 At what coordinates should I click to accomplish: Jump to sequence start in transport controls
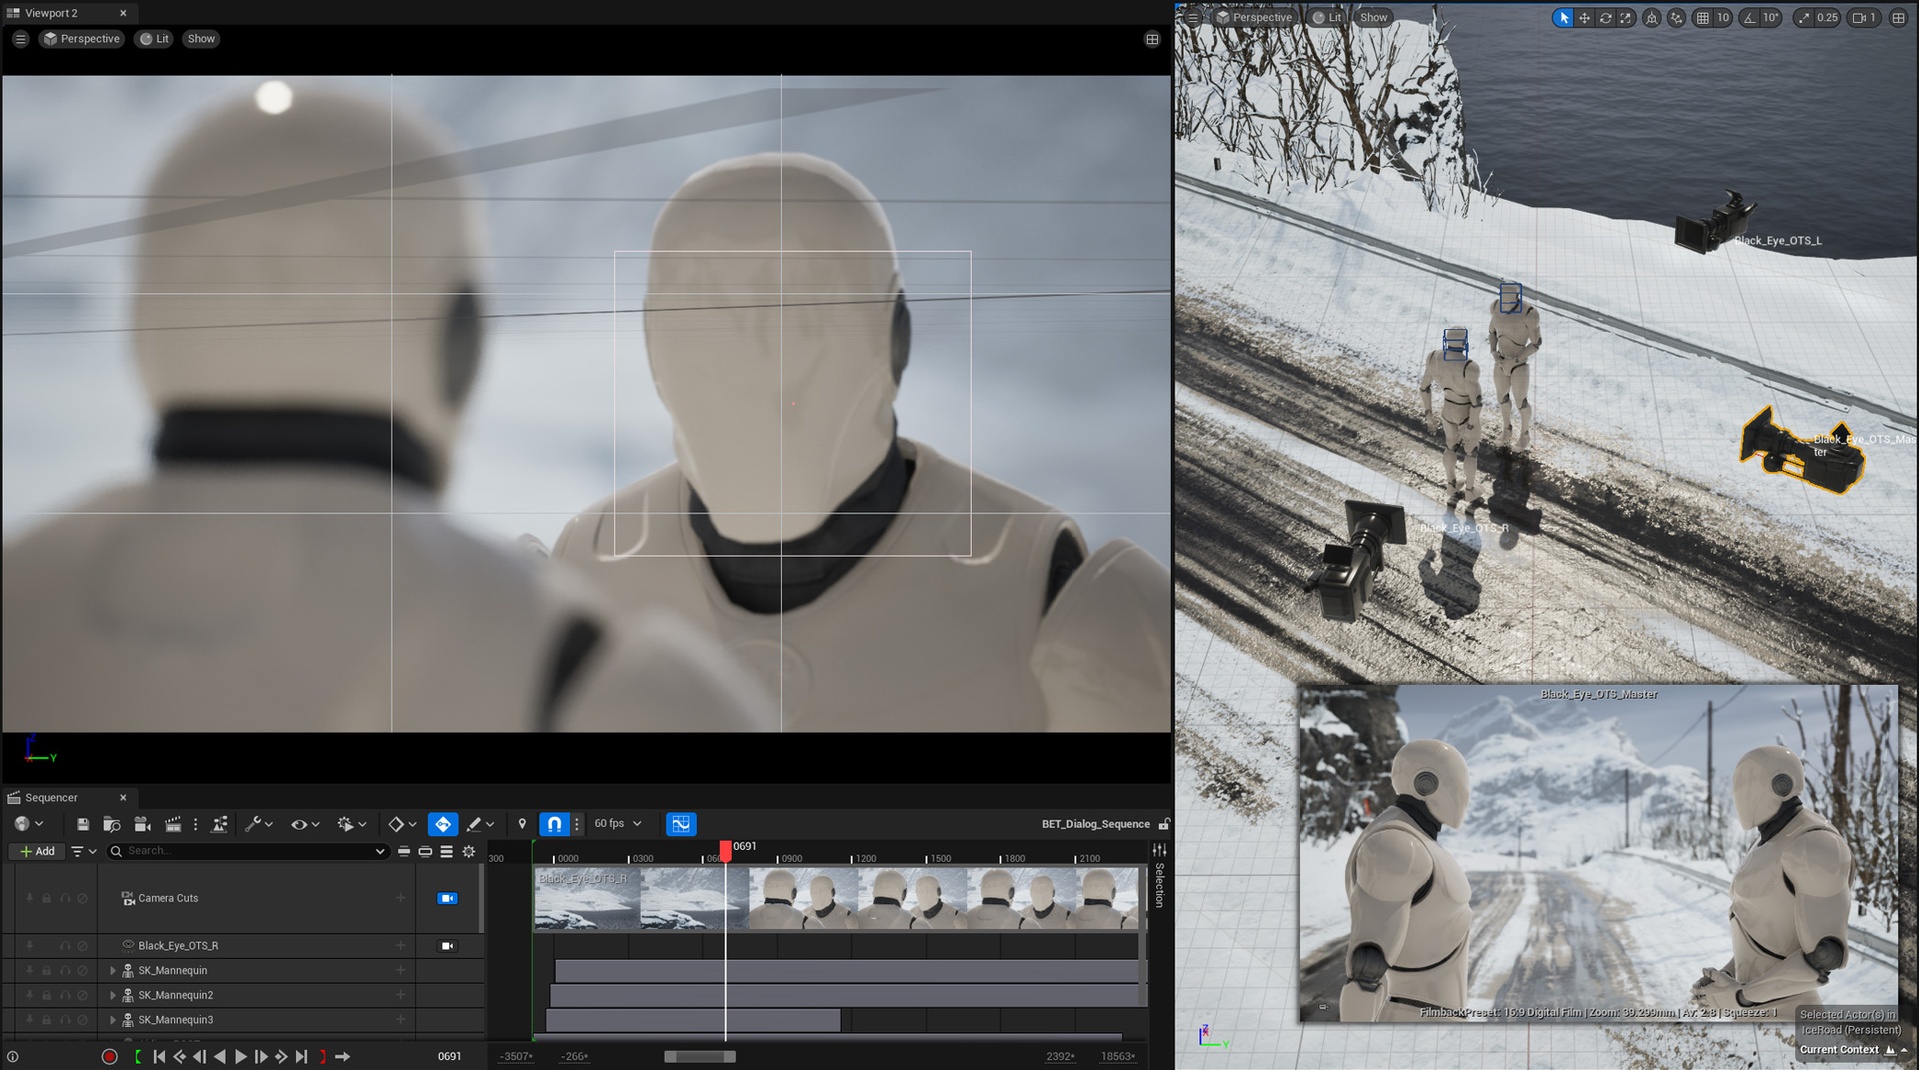pyautogui.click(x=159, y=1056)
